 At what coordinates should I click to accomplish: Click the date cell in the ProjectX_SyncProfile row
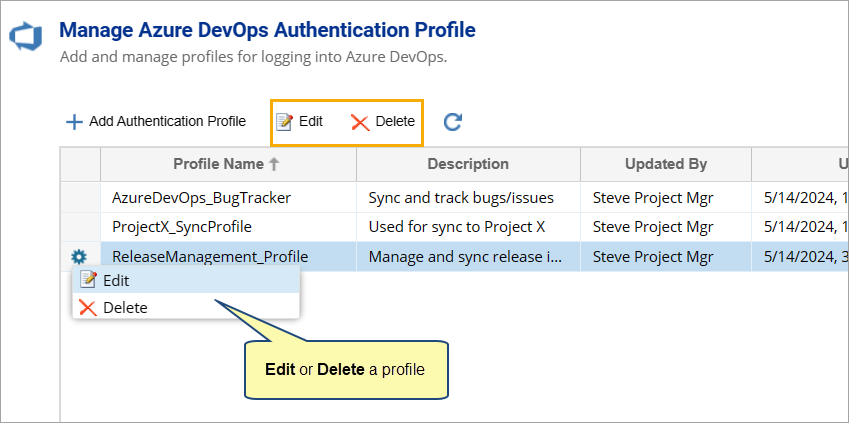click(x=799, y=227)
